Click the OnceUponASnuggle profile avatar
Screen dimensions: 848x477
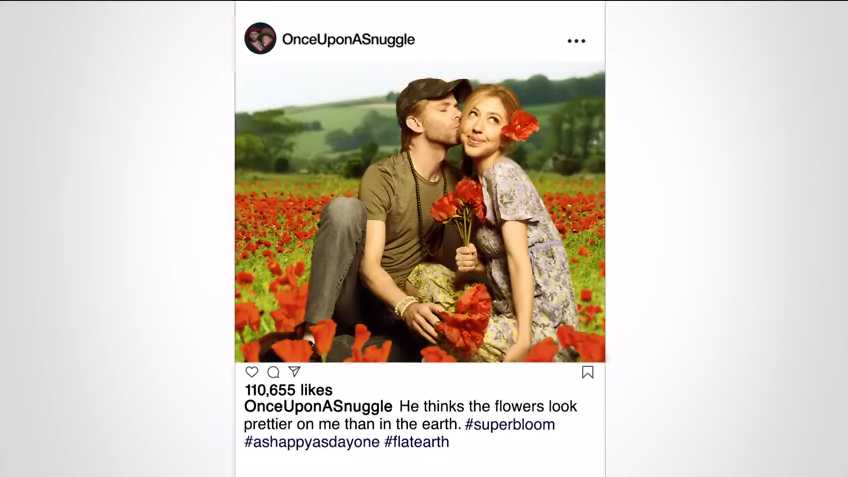260,39
